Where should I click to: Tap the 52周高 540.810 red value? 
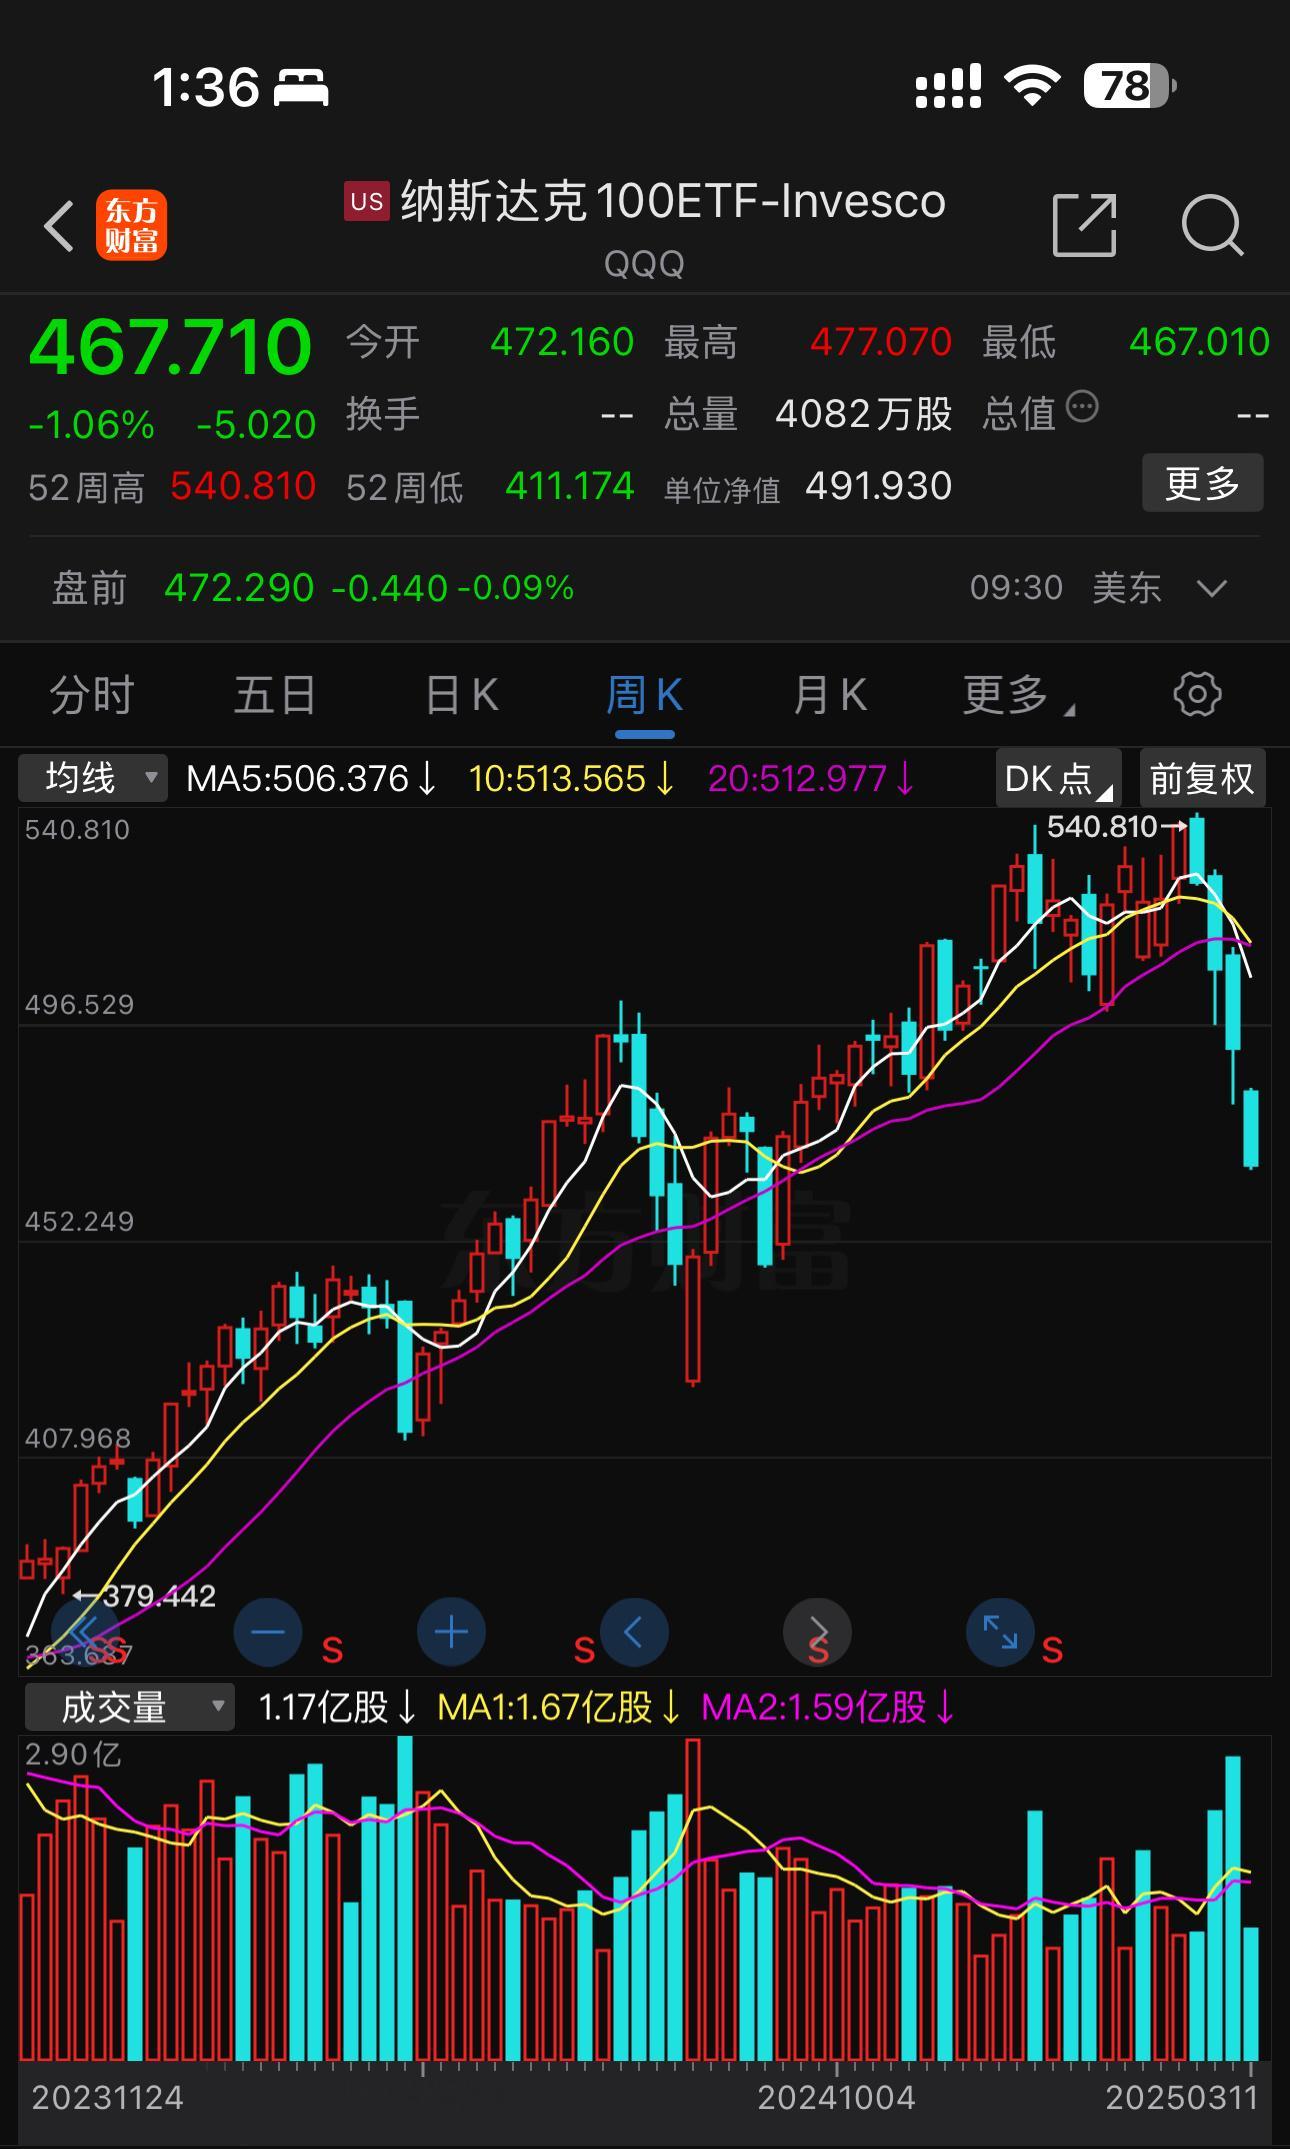tap(243, 486)
